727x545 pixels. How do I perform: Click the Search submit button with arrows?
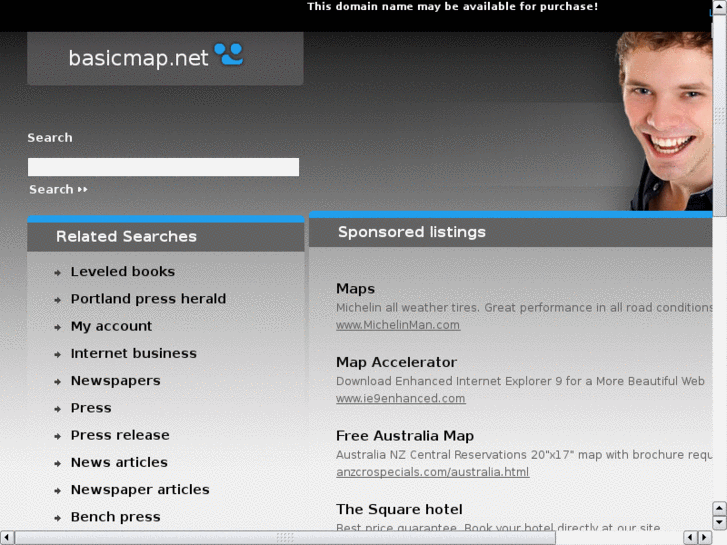[x=58, y=189]
